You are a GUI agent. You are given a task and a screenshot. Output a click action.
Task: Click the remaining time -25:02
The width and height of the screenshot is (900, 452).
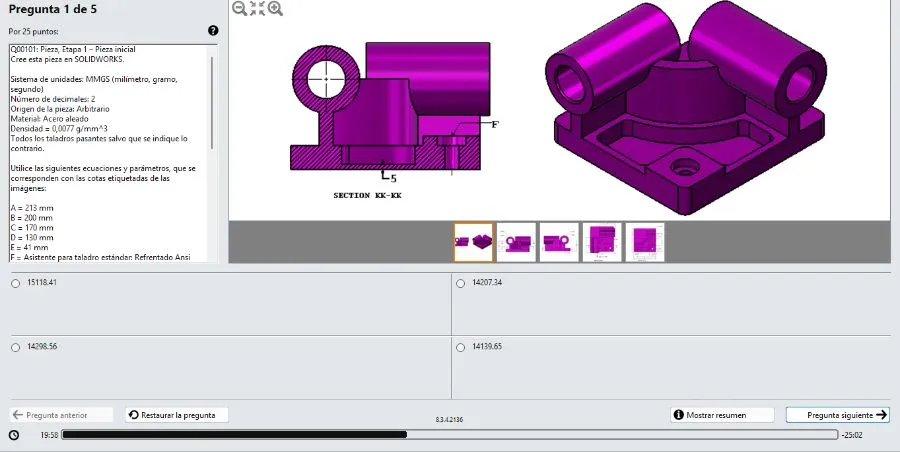click(x=852, y=435)
